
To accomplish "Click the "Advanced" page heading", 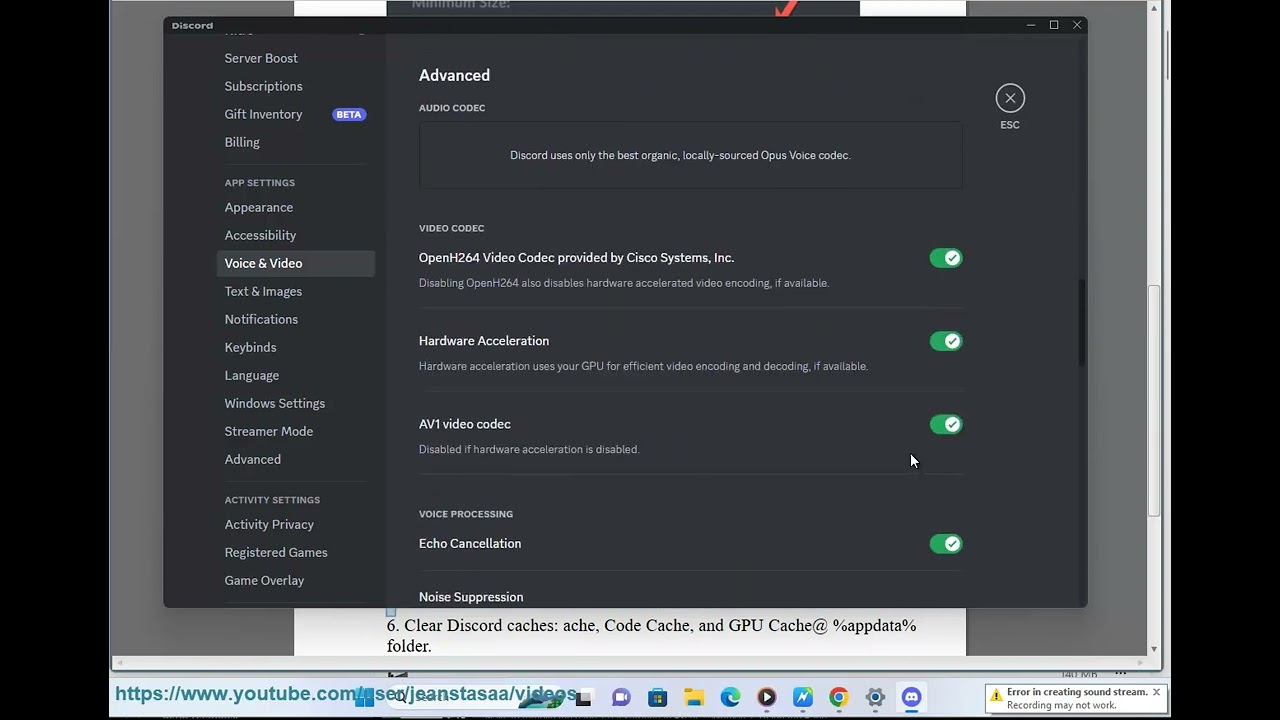I will [454, 75].
